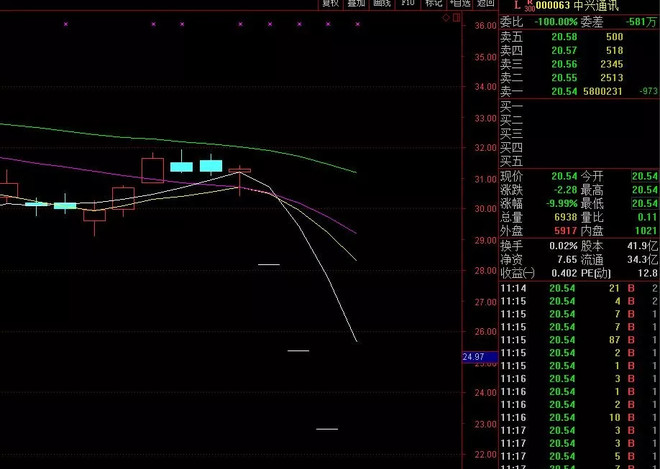Click the 叠加 overlay button
660x469 pixels.
click(x=356, y=4)
